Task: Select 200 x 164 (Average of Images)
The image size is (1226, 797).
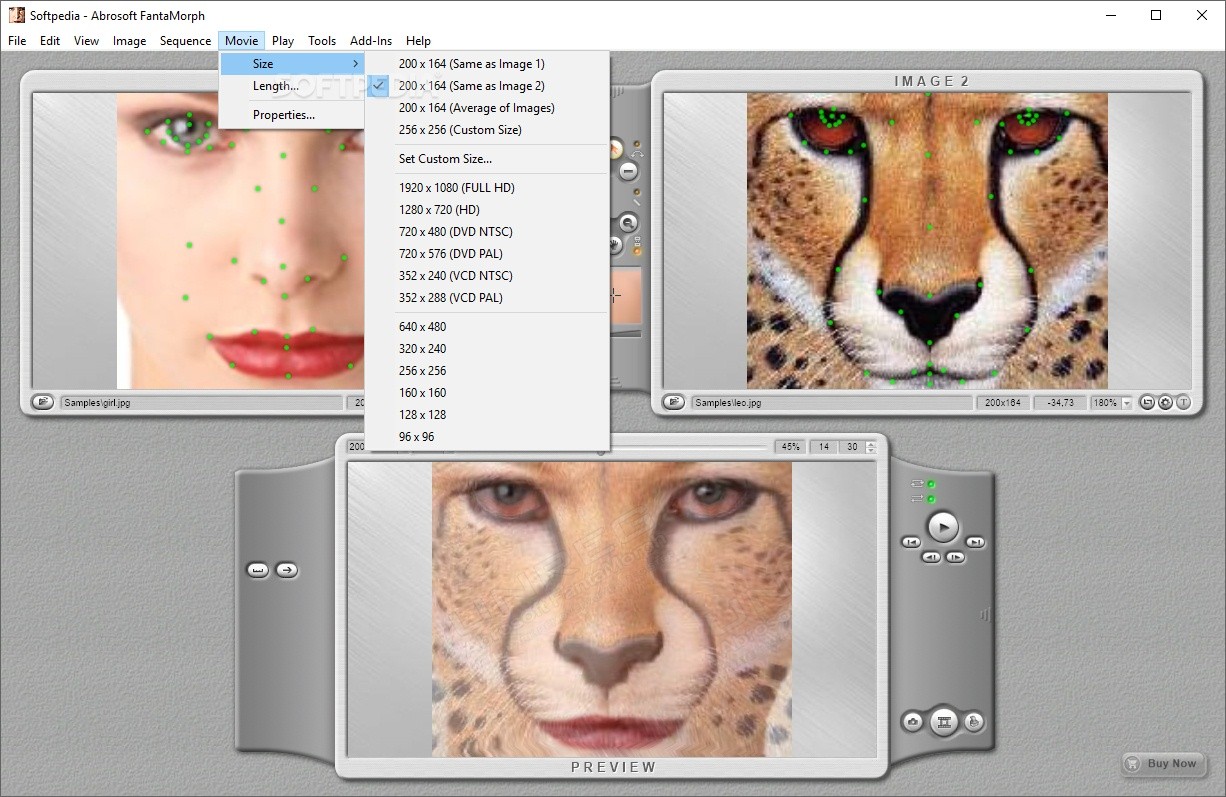Action: coord(487,108)
